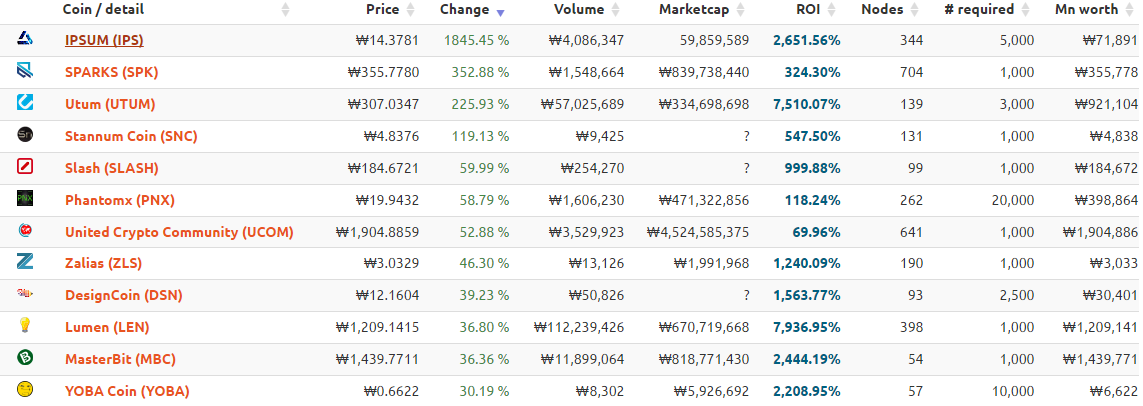This screenshot has width=1143, height=406.
Task: Open the SPARKS (SPK) coin link
Action: [x=112, y=72]
